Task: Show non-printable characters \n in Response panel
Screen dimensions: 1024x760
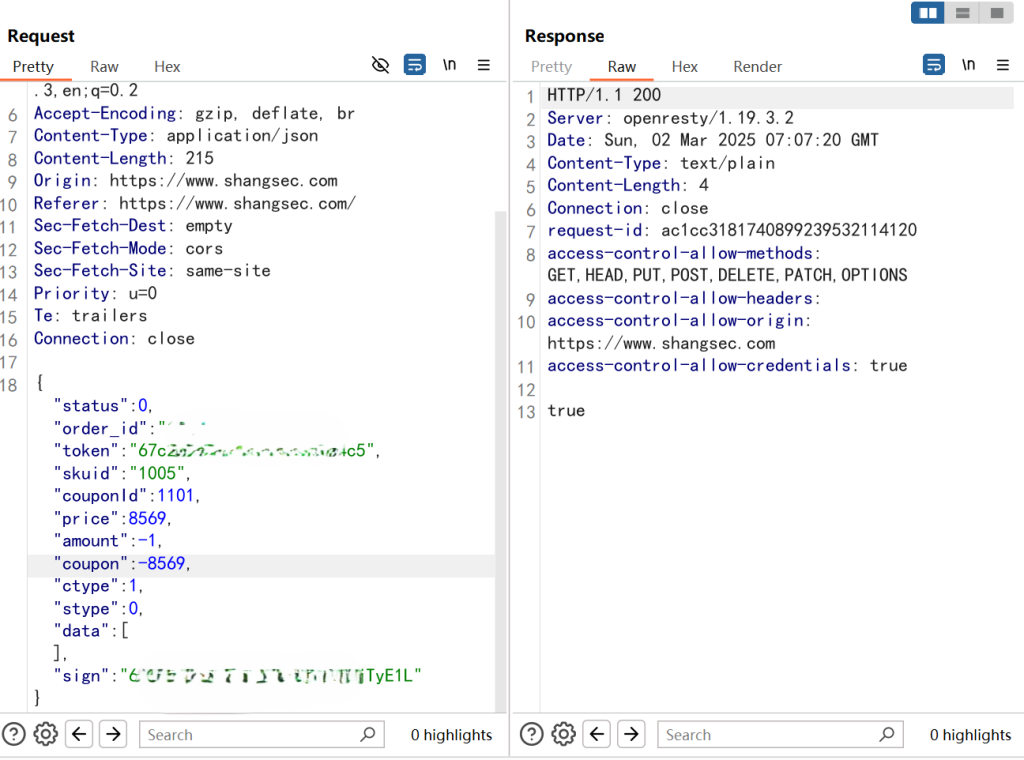Action: [968, 65]
